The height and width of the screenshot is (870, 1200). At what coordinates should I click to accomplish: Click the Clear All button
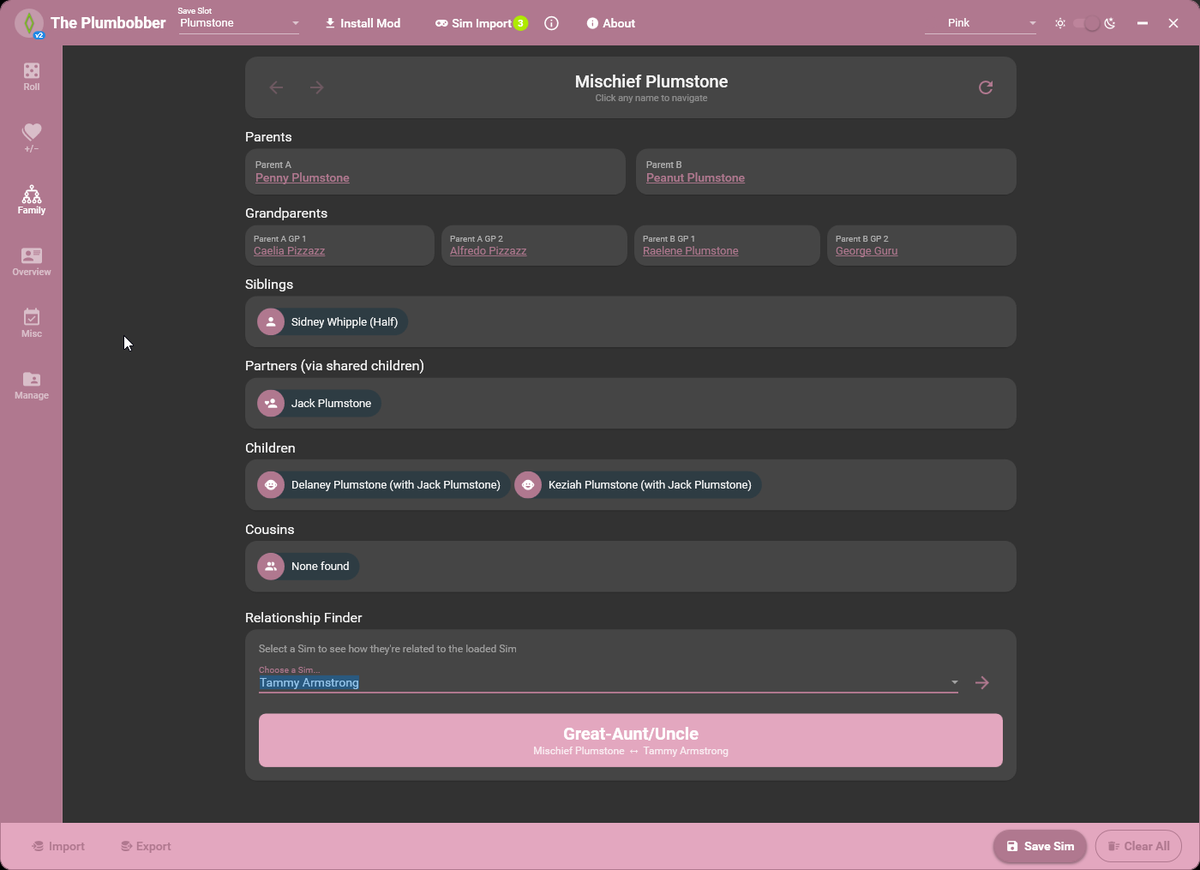pos(1138,846)
